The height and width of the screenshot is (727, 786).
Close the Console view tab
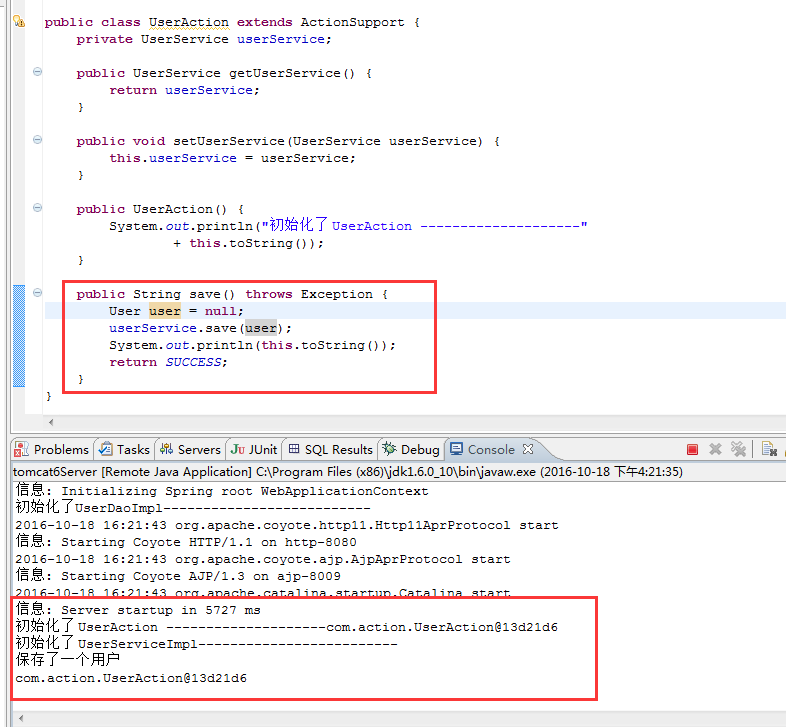coord(528,449)
